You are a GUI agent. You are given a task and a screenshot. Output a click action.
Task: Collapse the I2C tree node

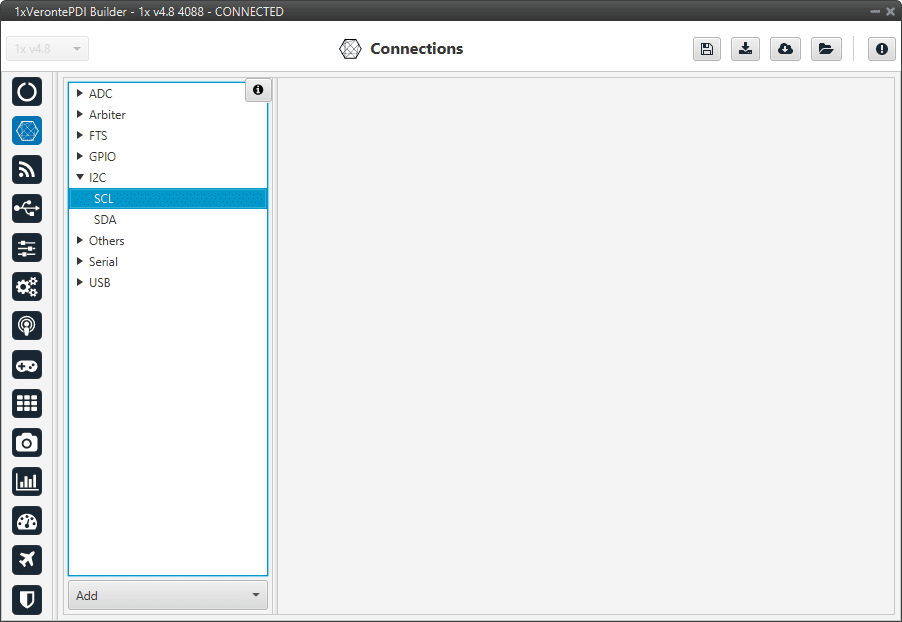coord(80,177)
